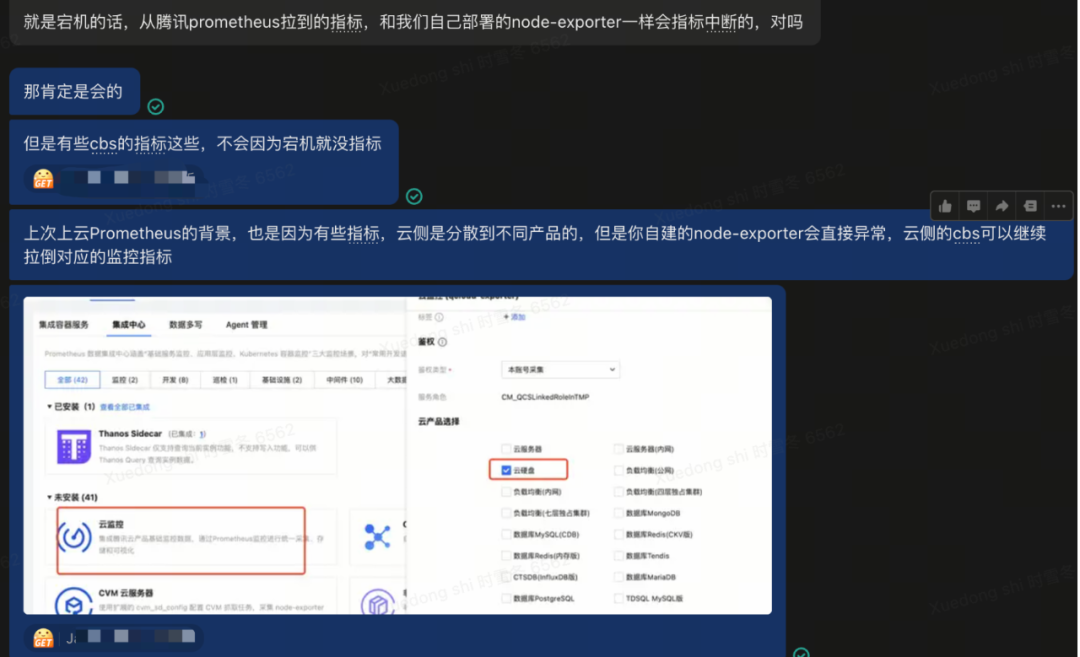Open the Thanos Sidecar card
Image resolution: width=1080 pixels, height=657 pixels.
(191, 446)
